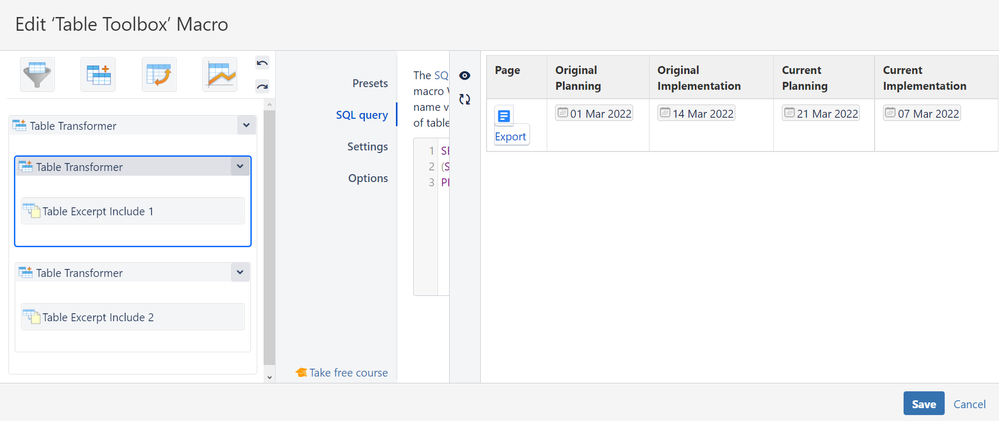Click the 07 Mar 2022 date
Viewport: 999px width, 421px height.
point(922,113)
